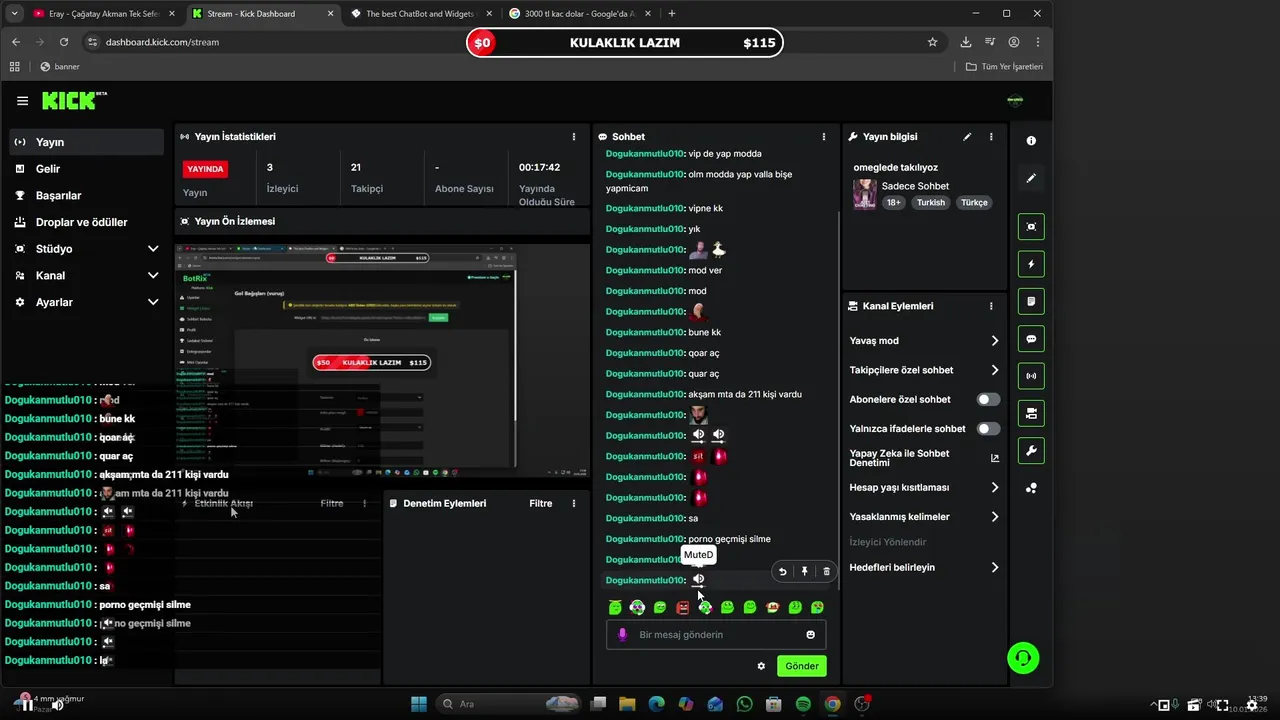Click the 18+ tag chip
The height and width of the screenshot is (720, 1280).
point(893,202)
